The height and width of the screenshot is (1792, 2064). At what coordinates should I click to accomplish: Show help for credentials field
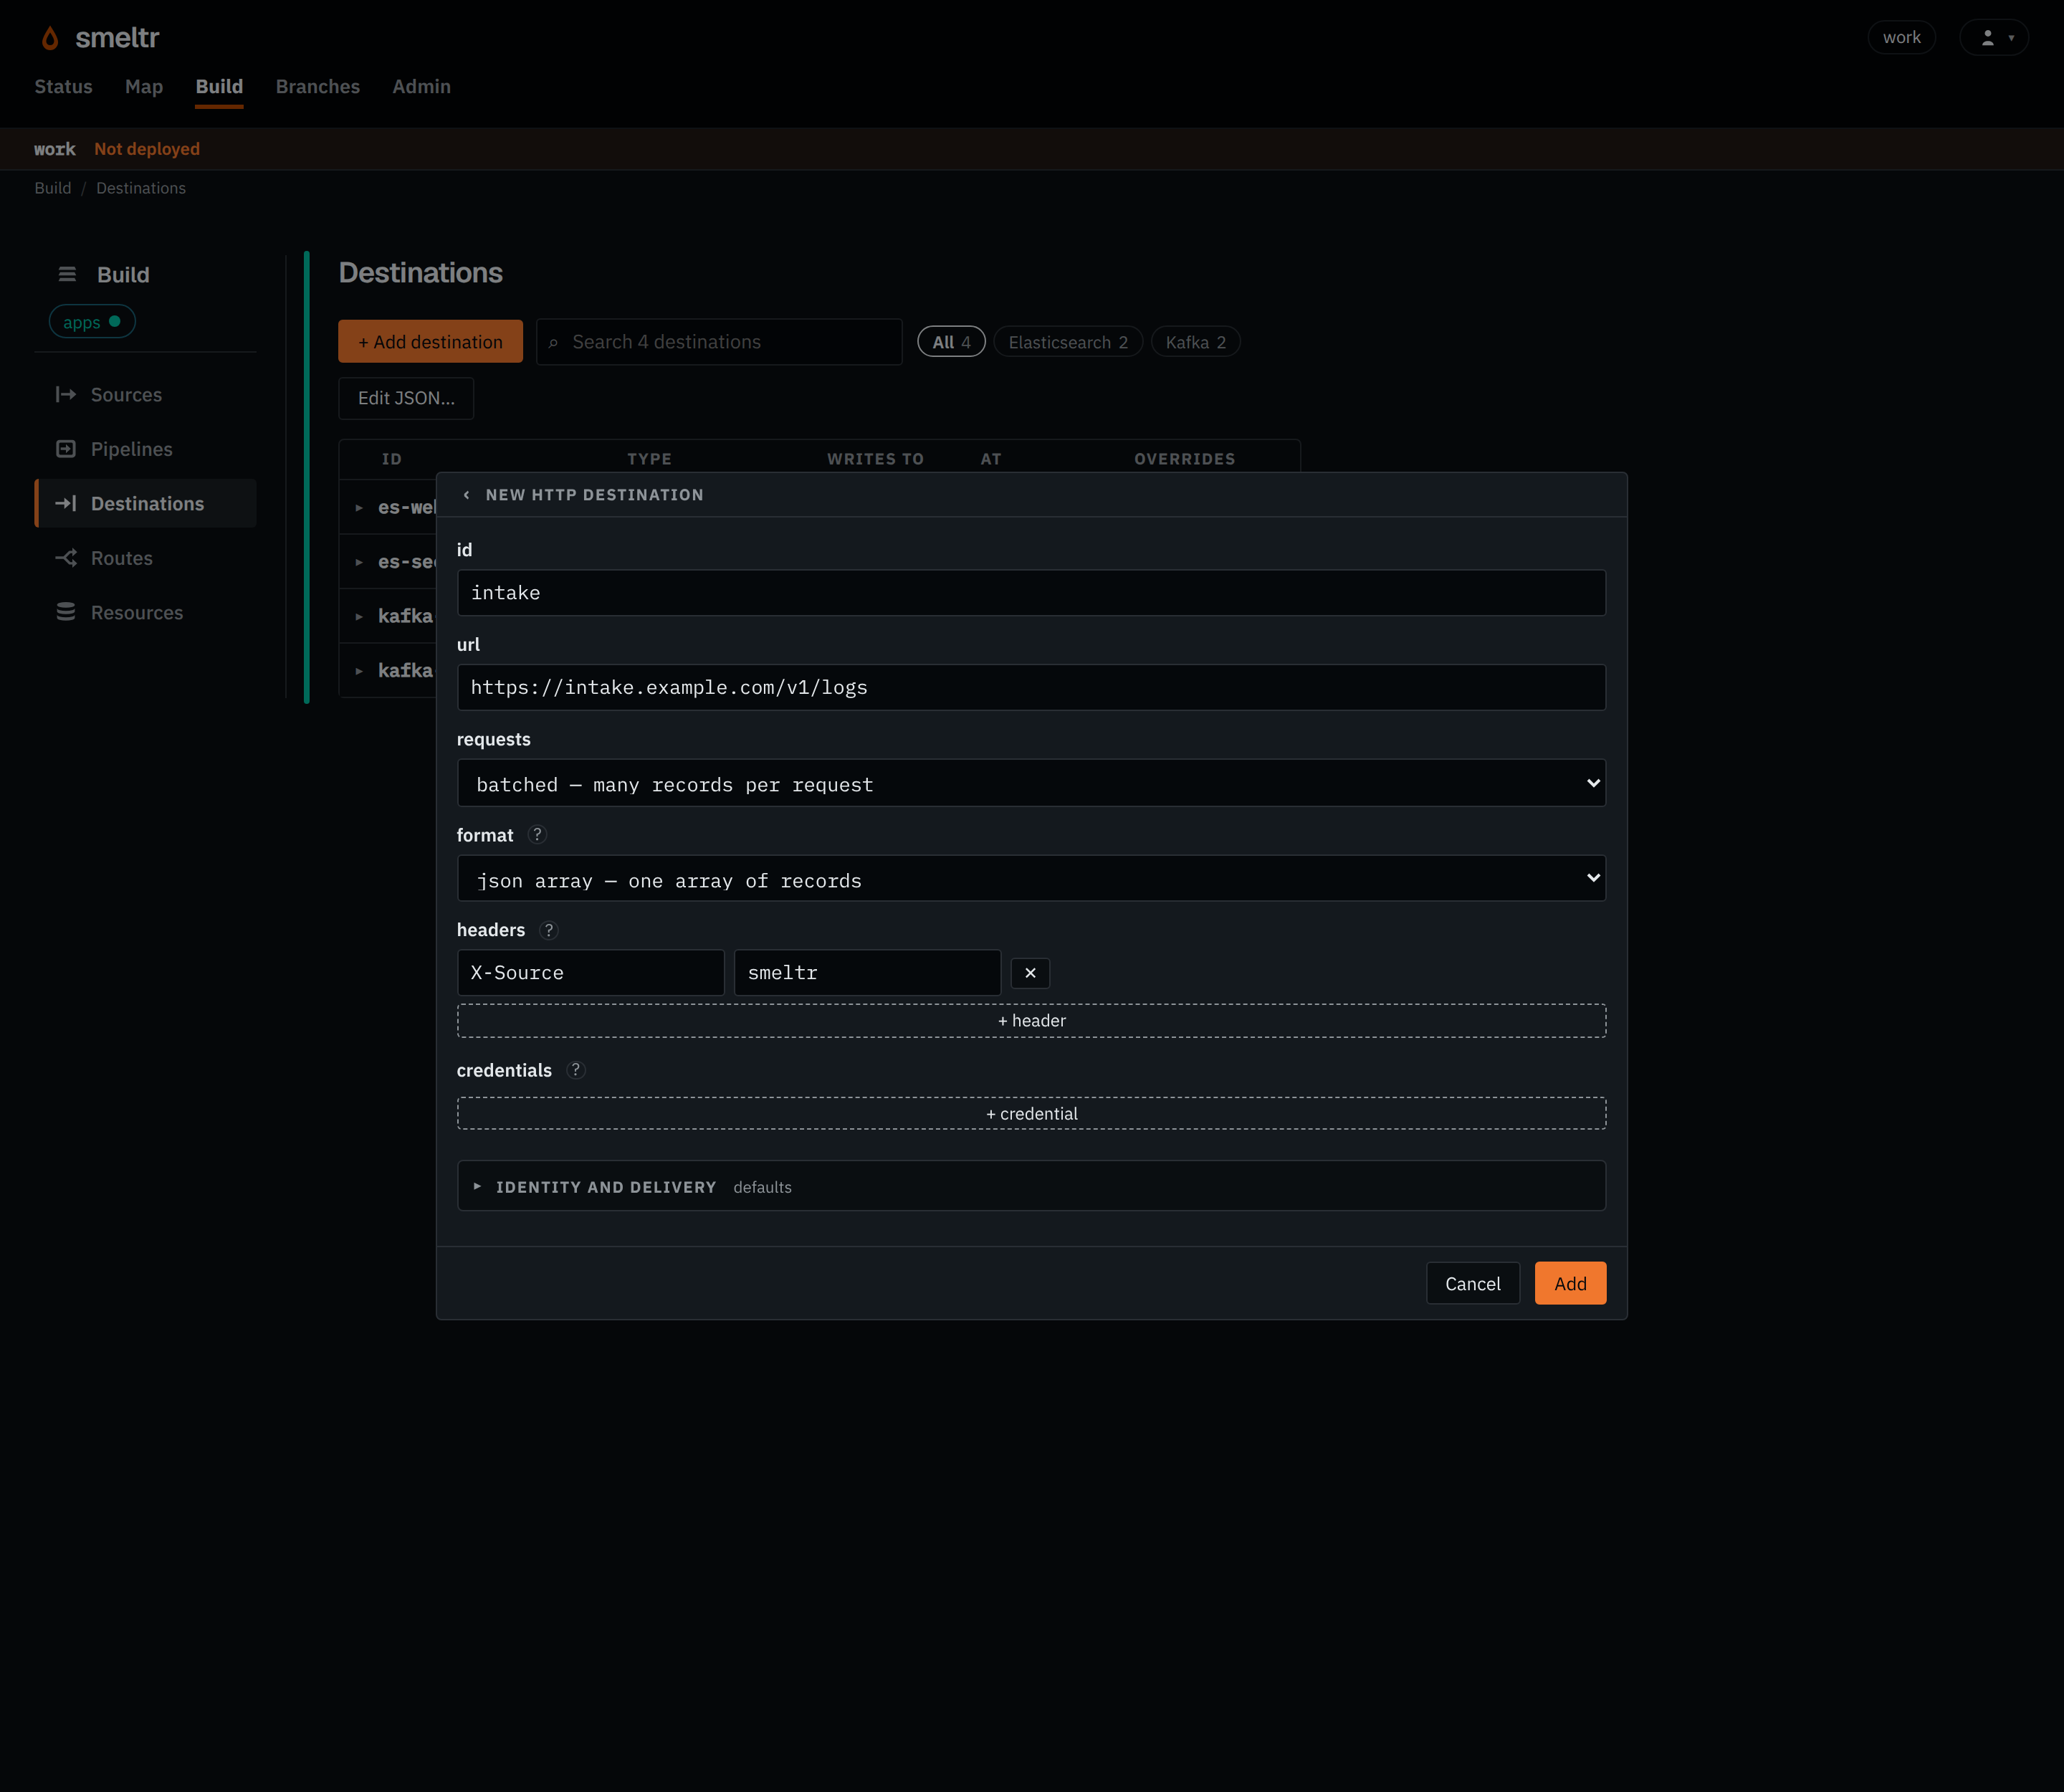(x=575, y=1070)
